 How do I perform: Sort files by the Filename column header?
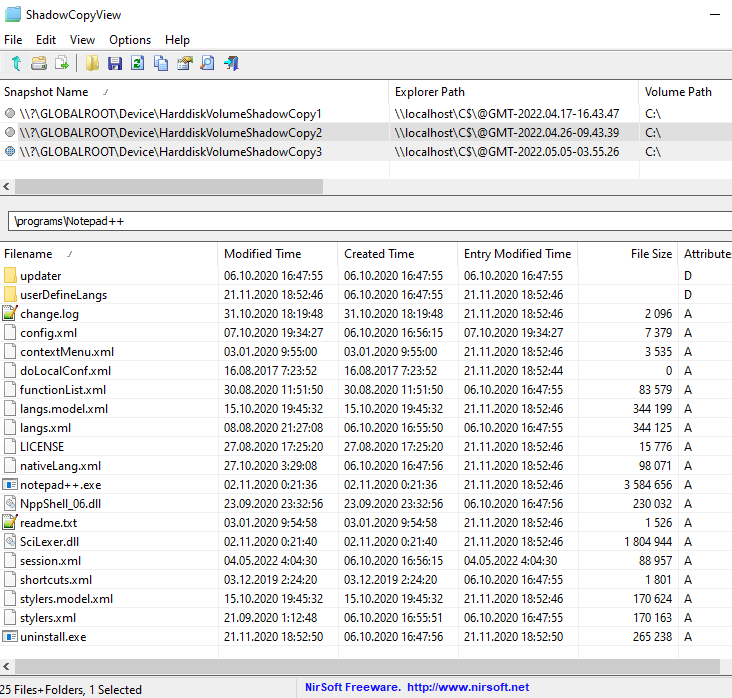click(109, 254)
